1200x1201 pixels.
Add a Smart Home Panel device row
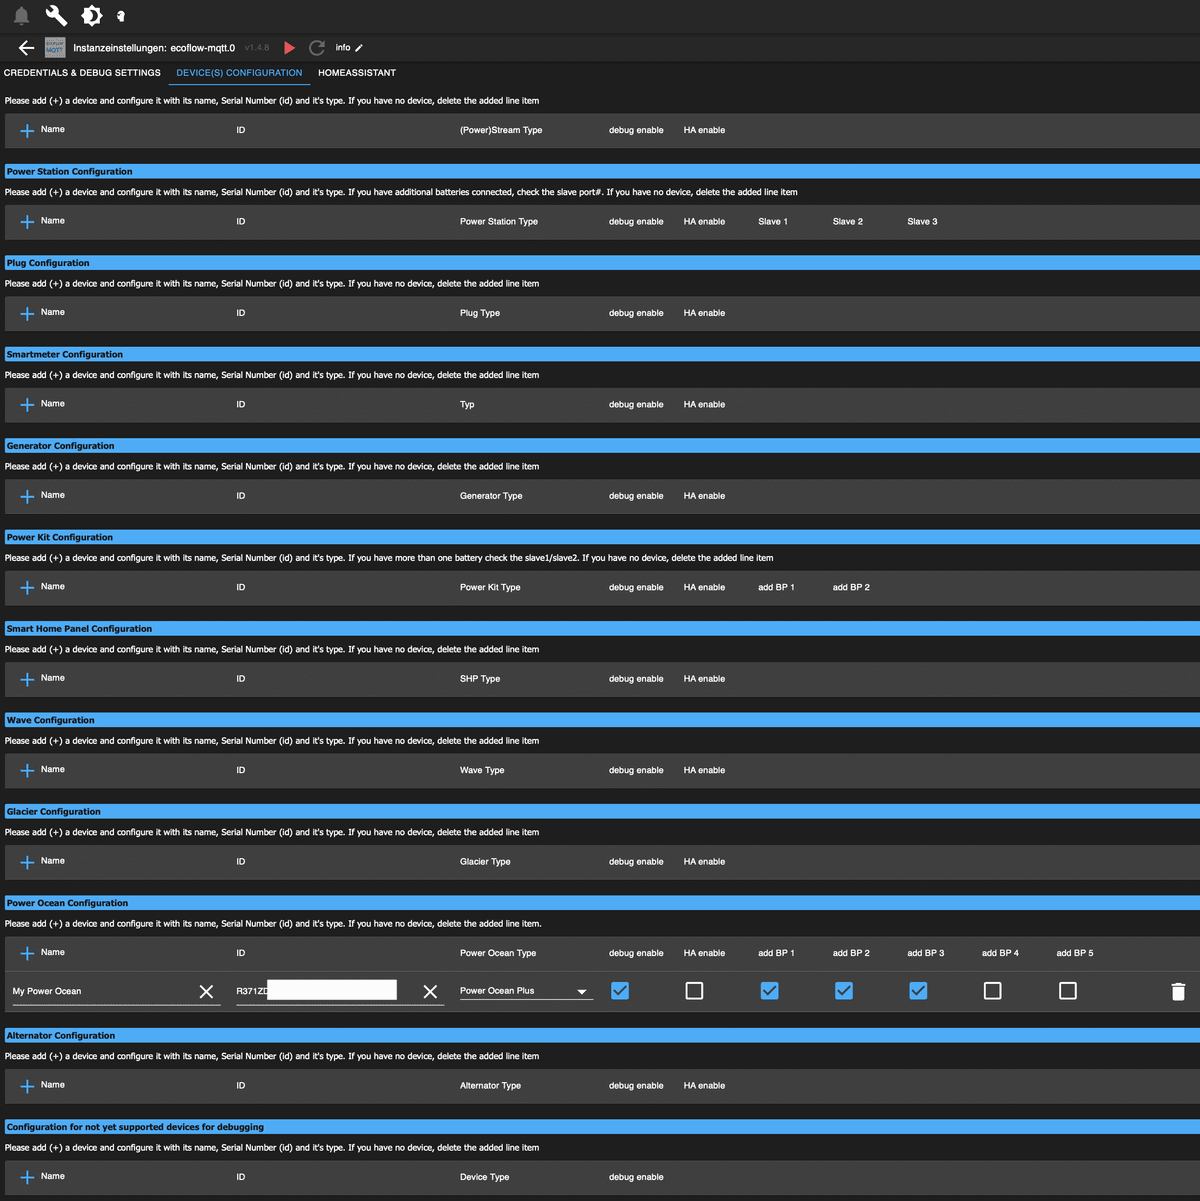pyautogui.click(x=27, y=680)
